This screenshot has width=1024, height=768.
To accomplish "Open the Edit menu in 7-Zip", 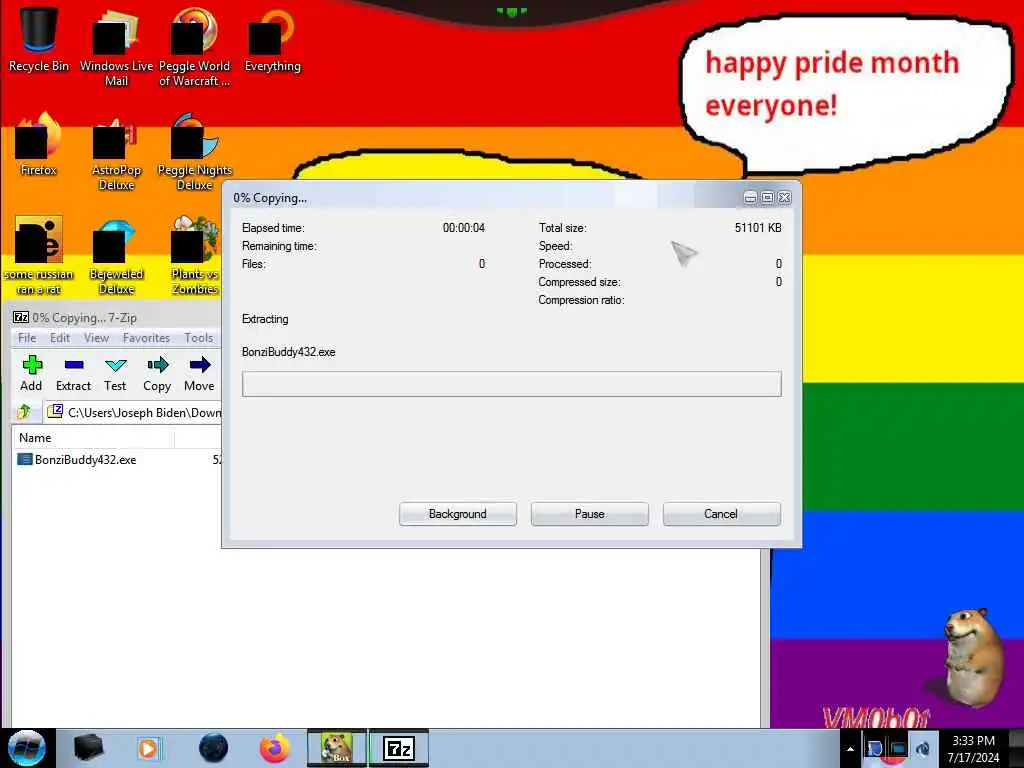I will click(59, 338).
